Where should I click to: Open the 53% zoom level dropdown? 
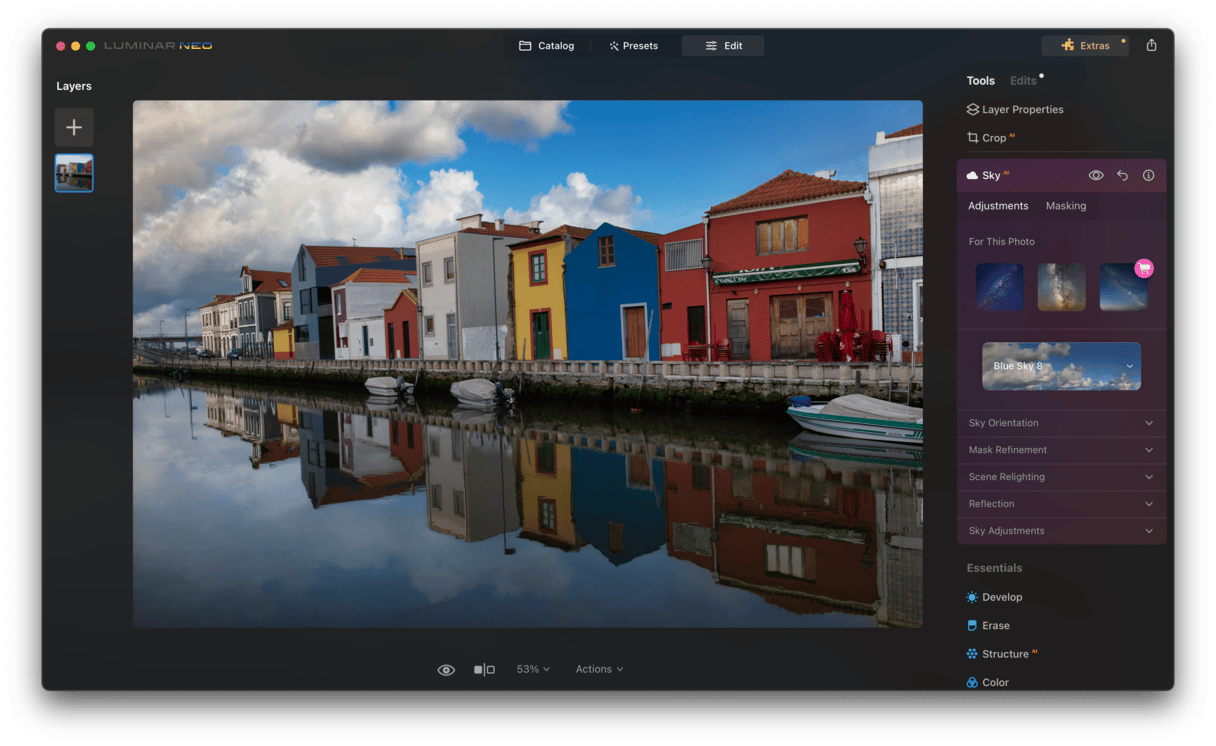pyautogui.click(x=532, y=669)
